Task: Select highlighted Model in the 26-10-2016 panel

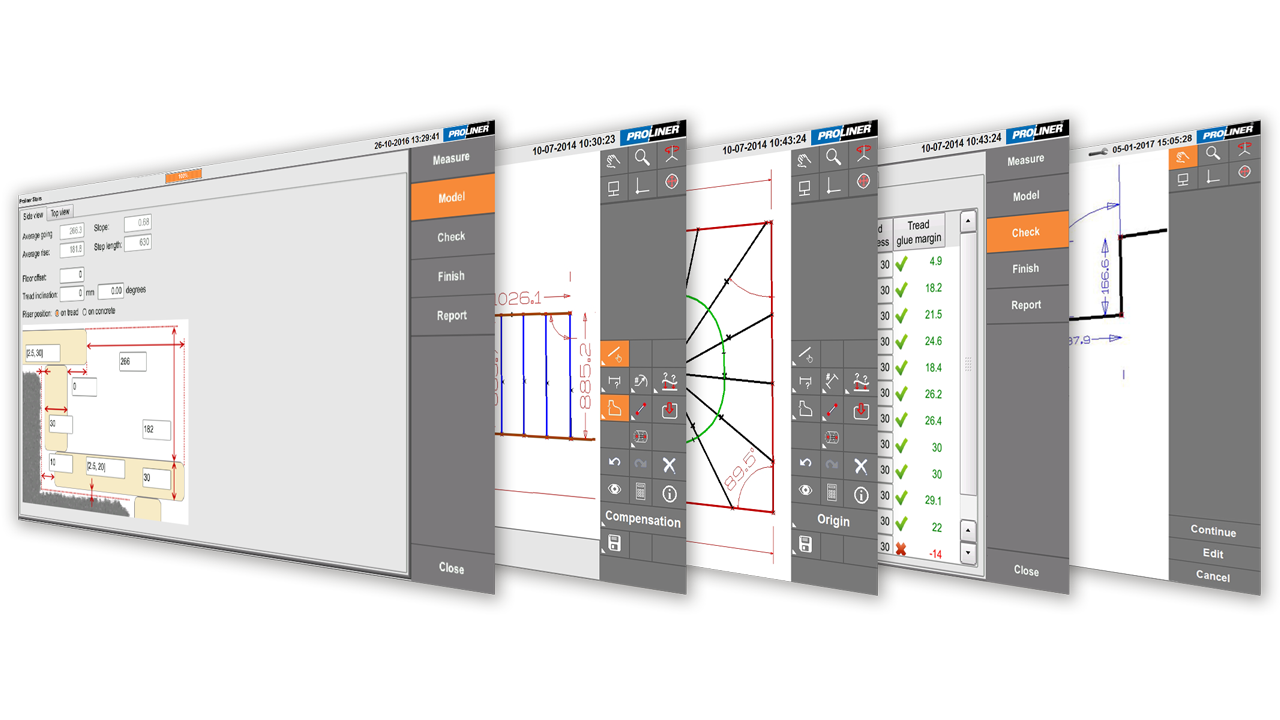Action: [452, 197]
